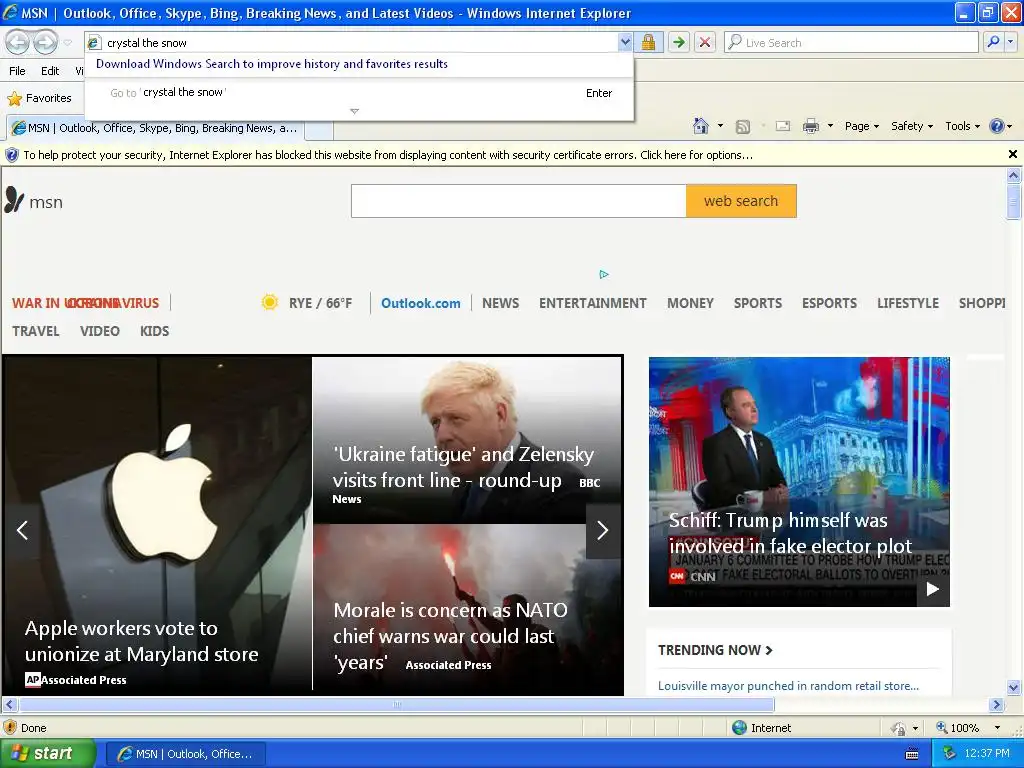Open the ENTERTAINMENT navigation section
The width and height of the screenshot is (1024, 768).
[592, 303]
